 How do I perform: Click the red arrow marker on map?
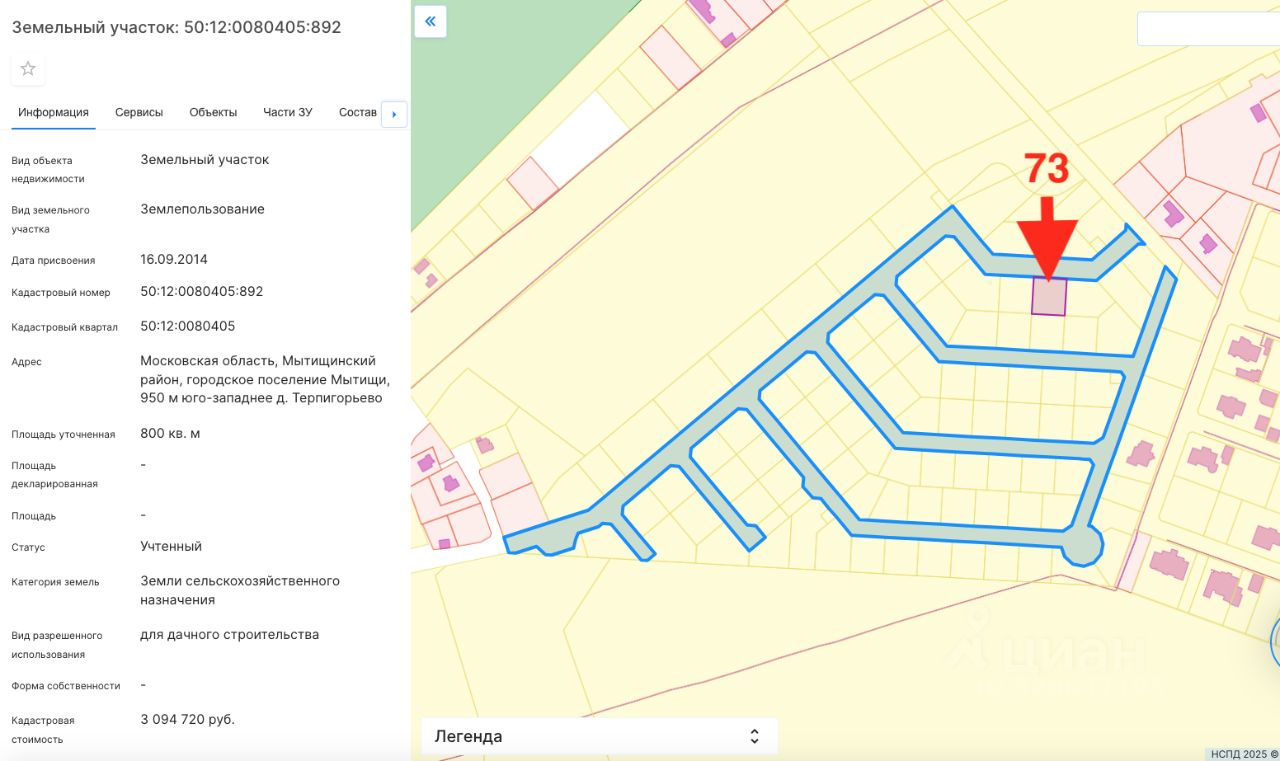pos(1047,236)
